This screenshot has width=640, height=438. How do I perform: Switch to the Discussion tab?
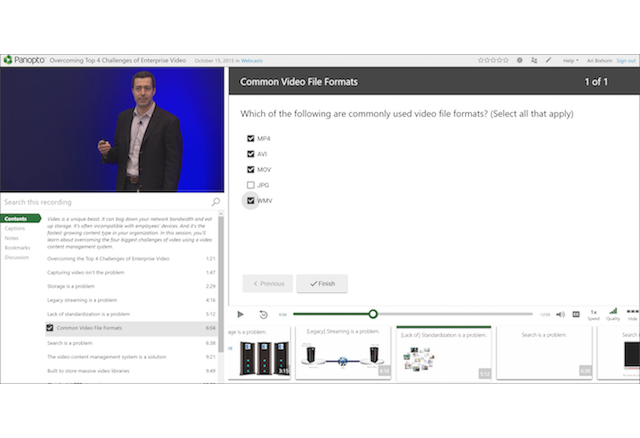point(17,257)
